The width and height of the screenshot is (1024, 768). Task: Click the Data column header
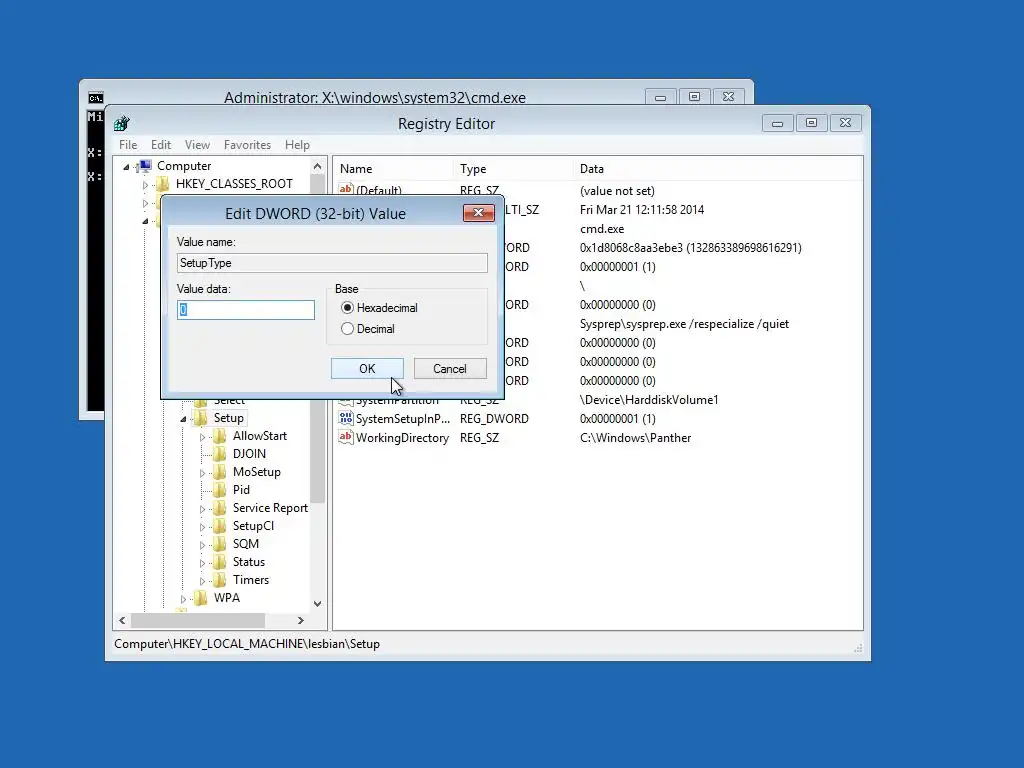coord(717,168)
